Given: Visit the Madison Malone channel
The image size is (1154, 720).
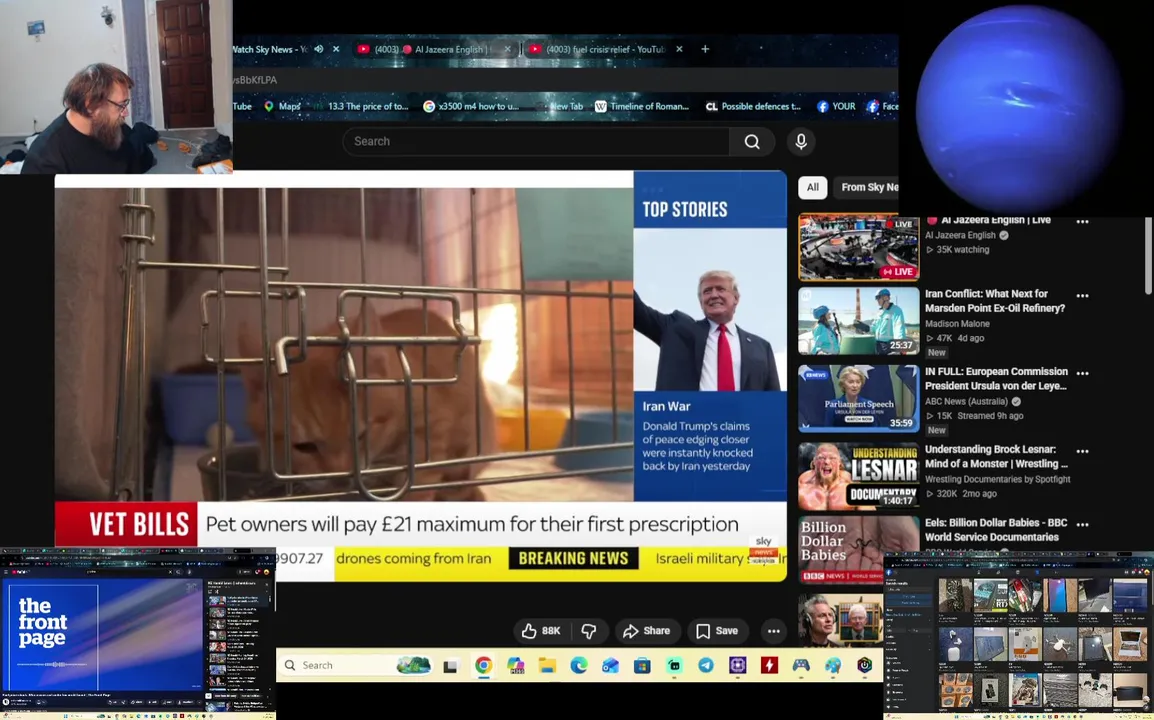Looking at the screenshot, I should tap(957, 323).
